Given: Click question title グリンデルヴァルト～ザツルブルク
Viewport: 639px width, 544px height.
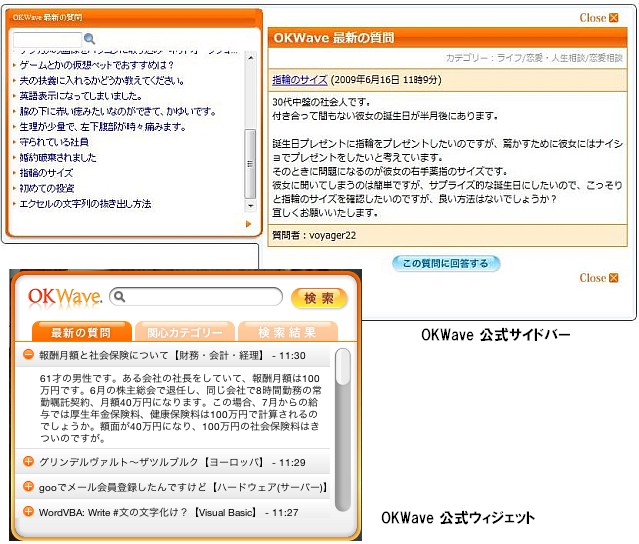Looking at the screenshot, I should (x=118, y=462).
